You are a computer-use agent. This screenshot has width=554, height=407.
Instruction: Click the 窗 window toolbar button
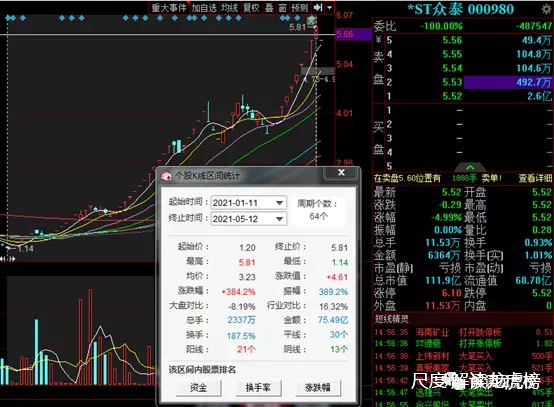click(282, 8)
